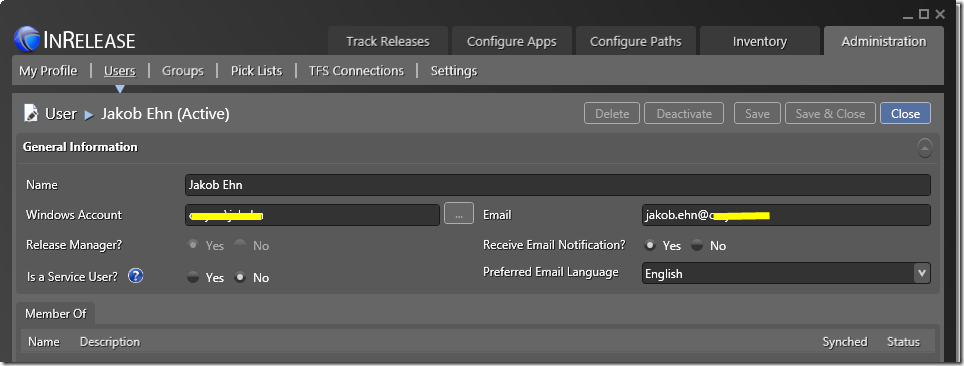Click the blue Close button
The height and width of the screenshot is (366, 964).
point(905,113)
